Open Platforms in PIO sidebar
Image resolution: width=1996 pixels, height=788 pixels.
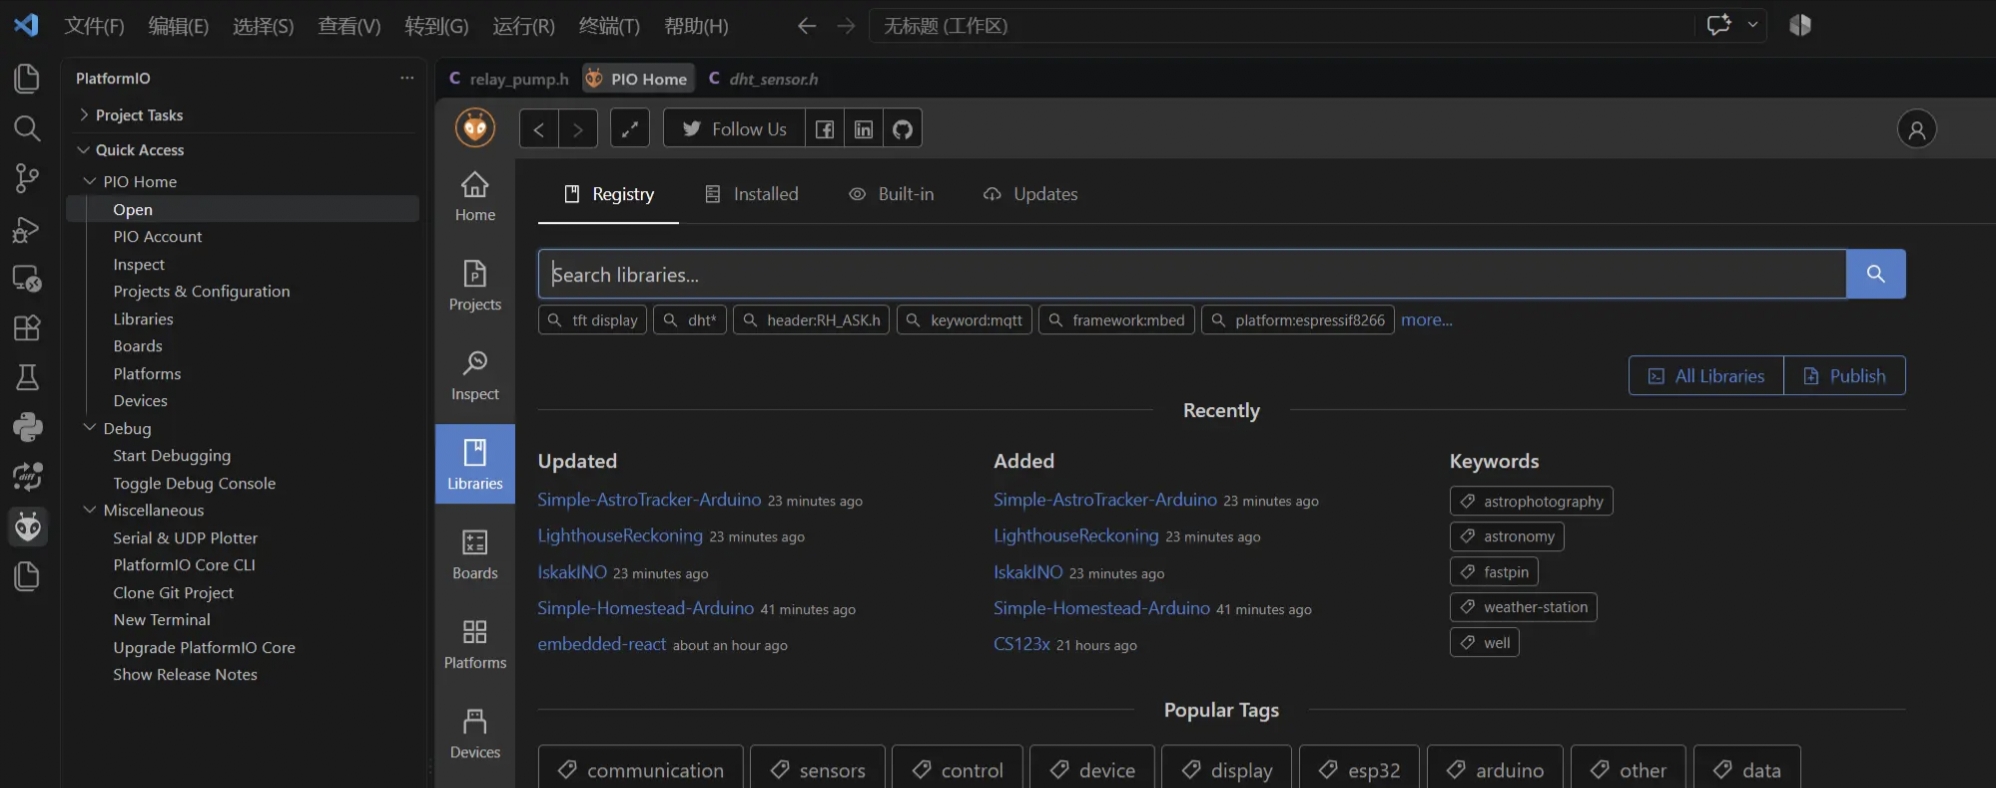[475, 644]
